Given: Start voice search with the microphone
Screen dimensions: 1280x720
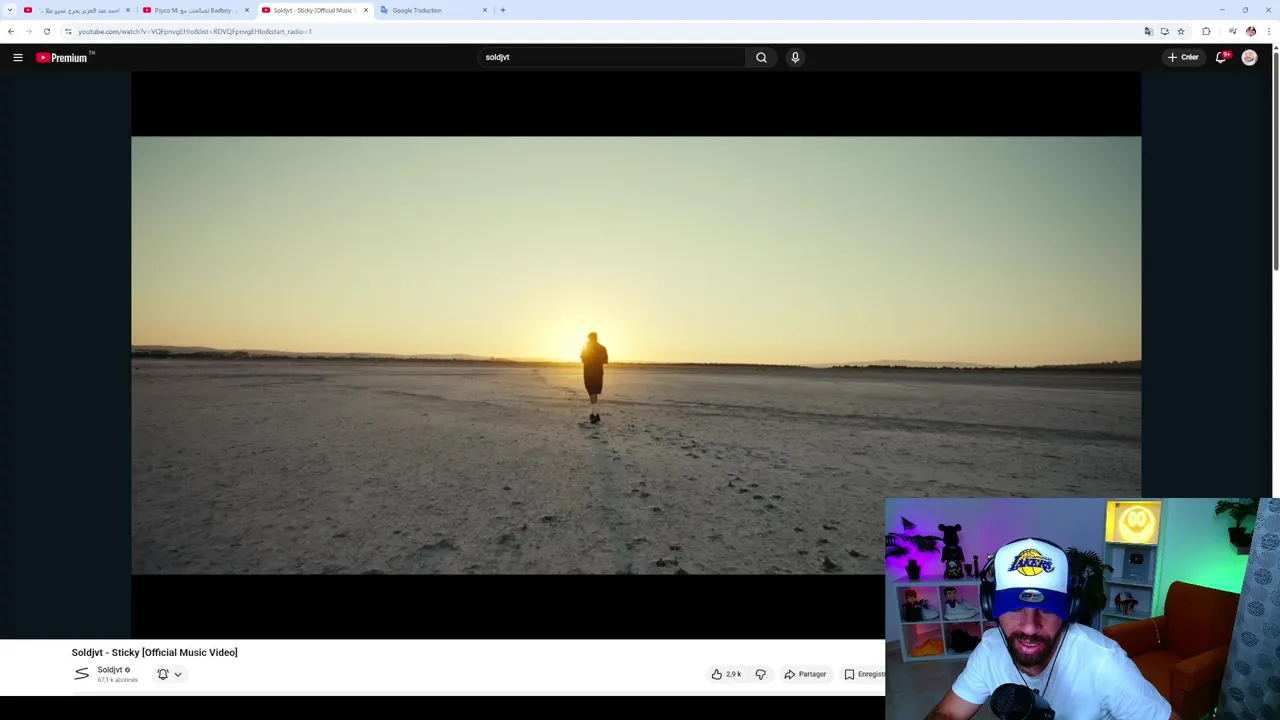Looking at the screenshot, I should pyautogui.click(x=795, y=57).
